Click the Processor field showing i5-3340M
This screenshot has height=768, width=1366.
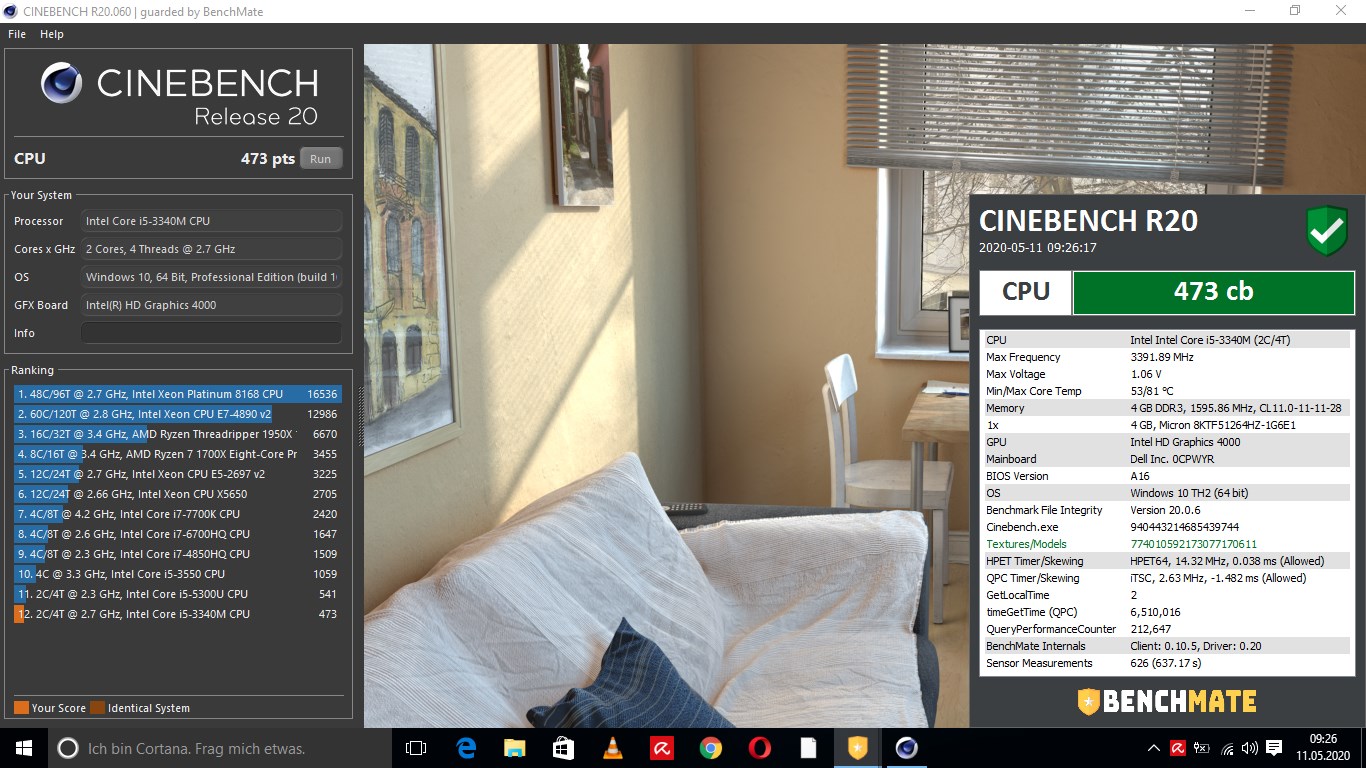click(211, 221)
